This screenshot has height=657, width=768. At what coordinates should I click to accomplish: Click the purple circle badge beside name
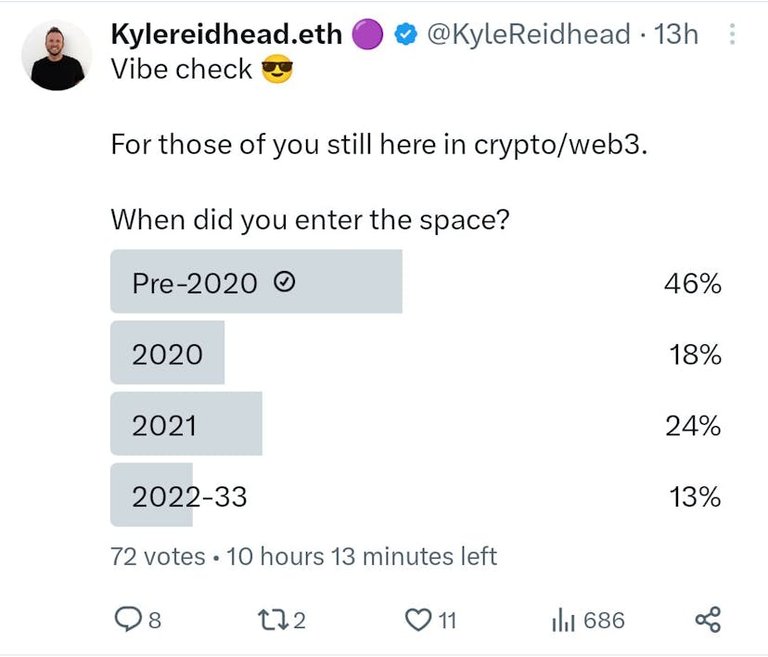coord(367,35)
